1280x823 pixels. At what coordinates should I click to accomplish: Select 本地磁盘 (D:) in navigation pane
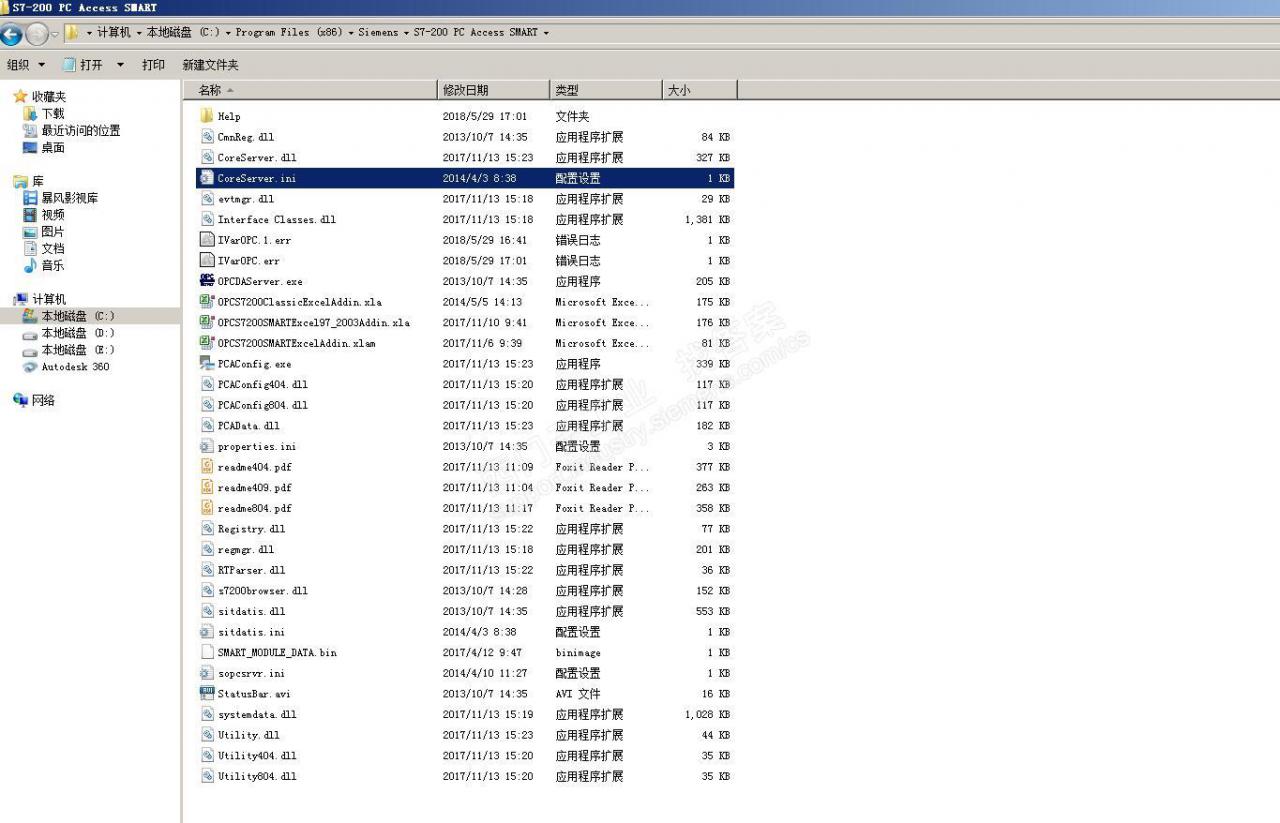(x=77, y=333)
